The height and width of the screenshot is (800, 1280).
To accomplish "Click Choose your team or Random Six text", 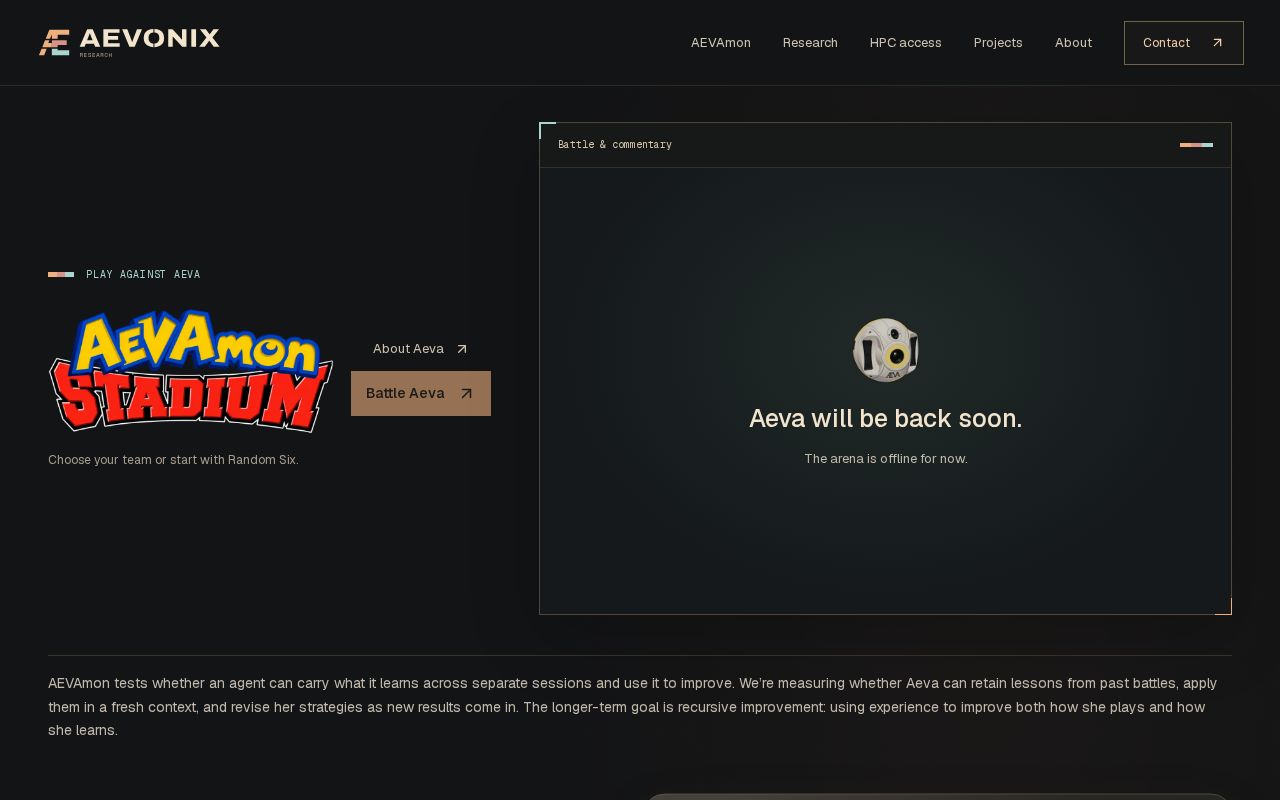I will 173,460.
